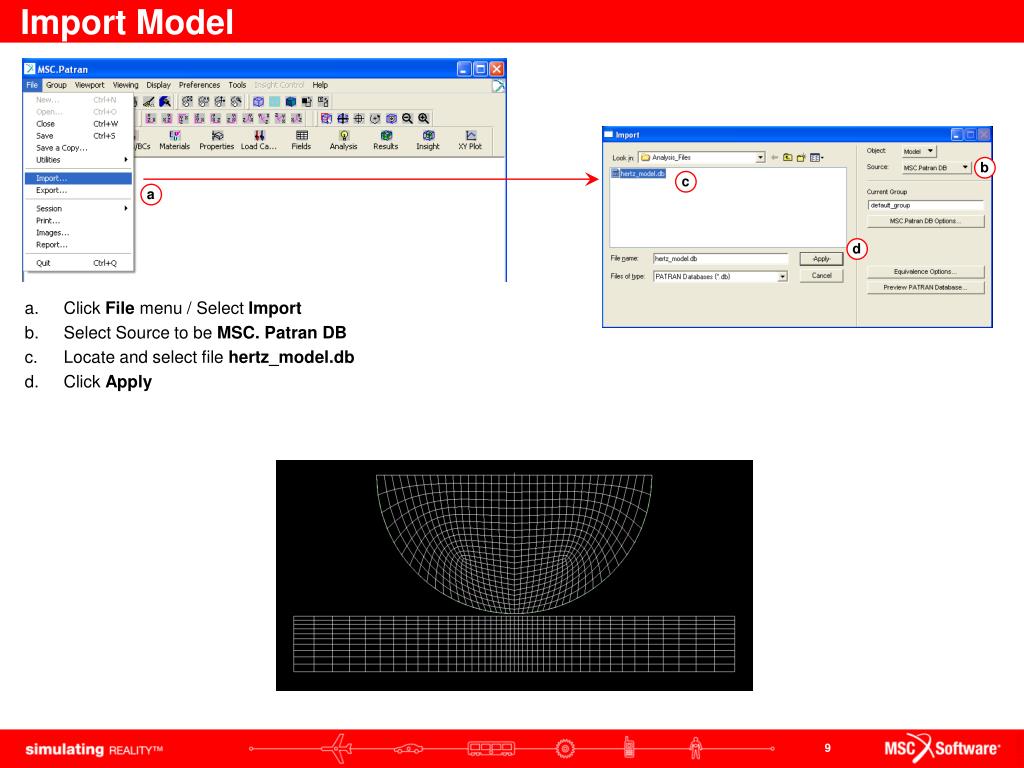Select Import... from File menu
This screenshot has height=768, width=1024.
[78, 178]
